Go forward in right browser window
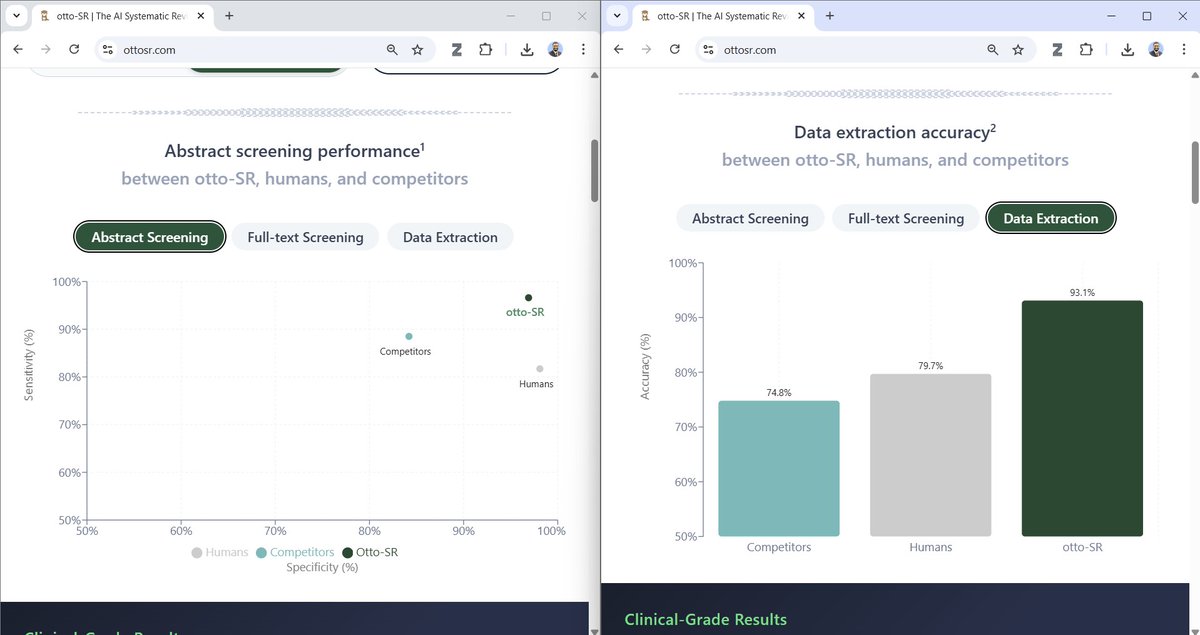Screen dimensions: 1200x635 (x=646, y=50)
